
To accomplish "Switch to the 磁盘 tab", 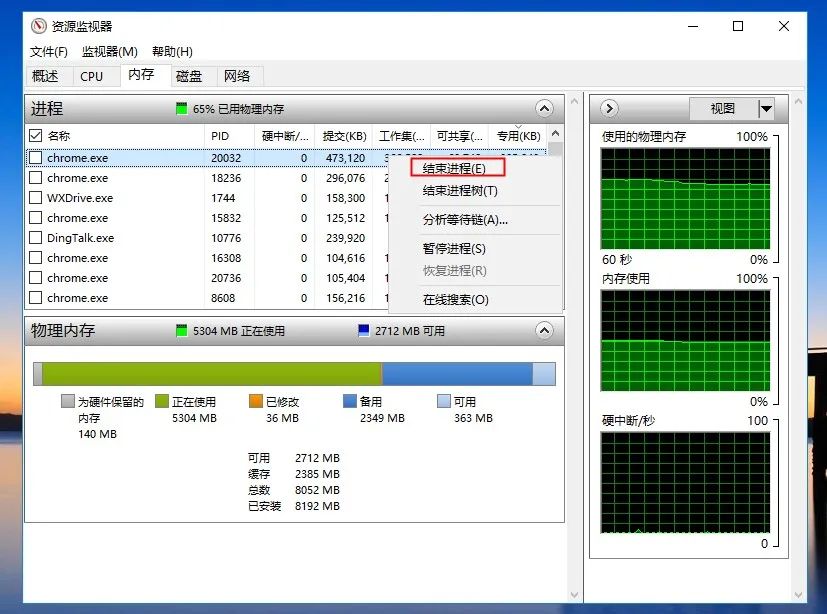I will click(190, 76).
